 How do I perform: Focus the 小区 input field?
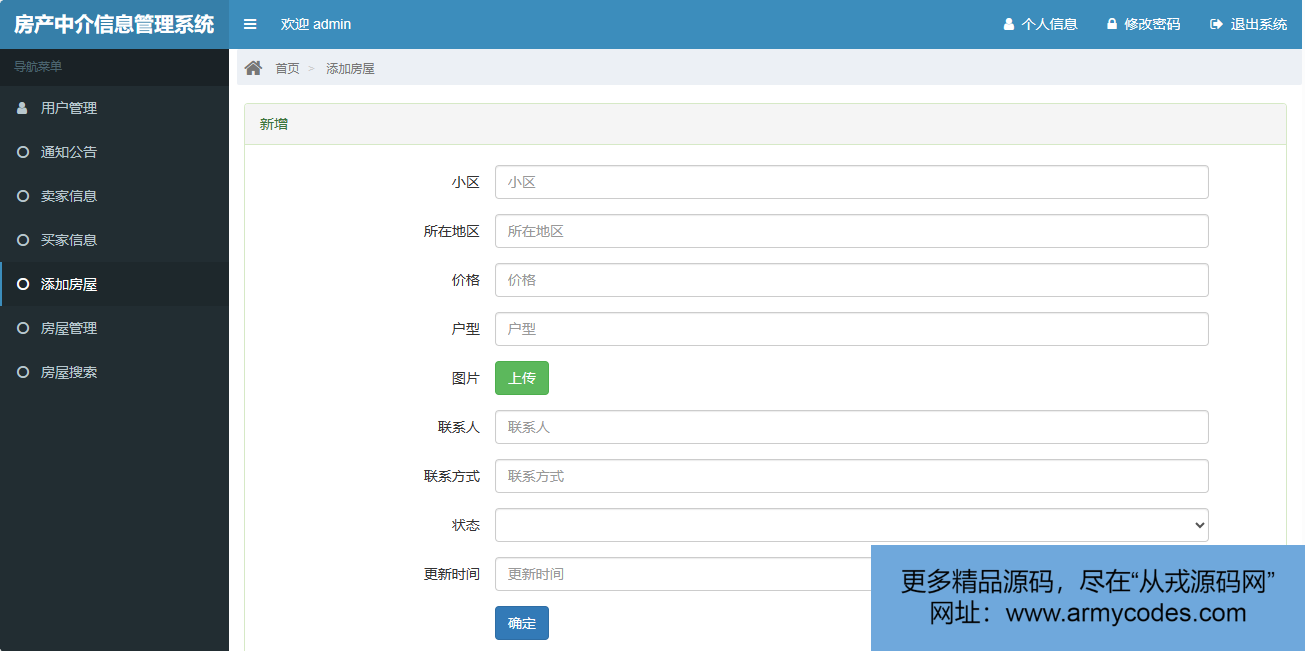pyautogui.click(x=852, y=182)
